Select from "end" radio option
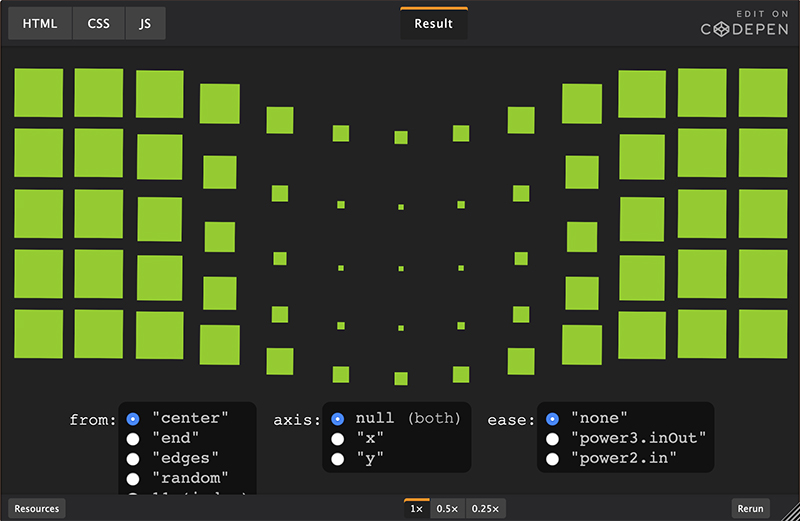Viewport: 800px width, 521px height. tap(133, 439)
